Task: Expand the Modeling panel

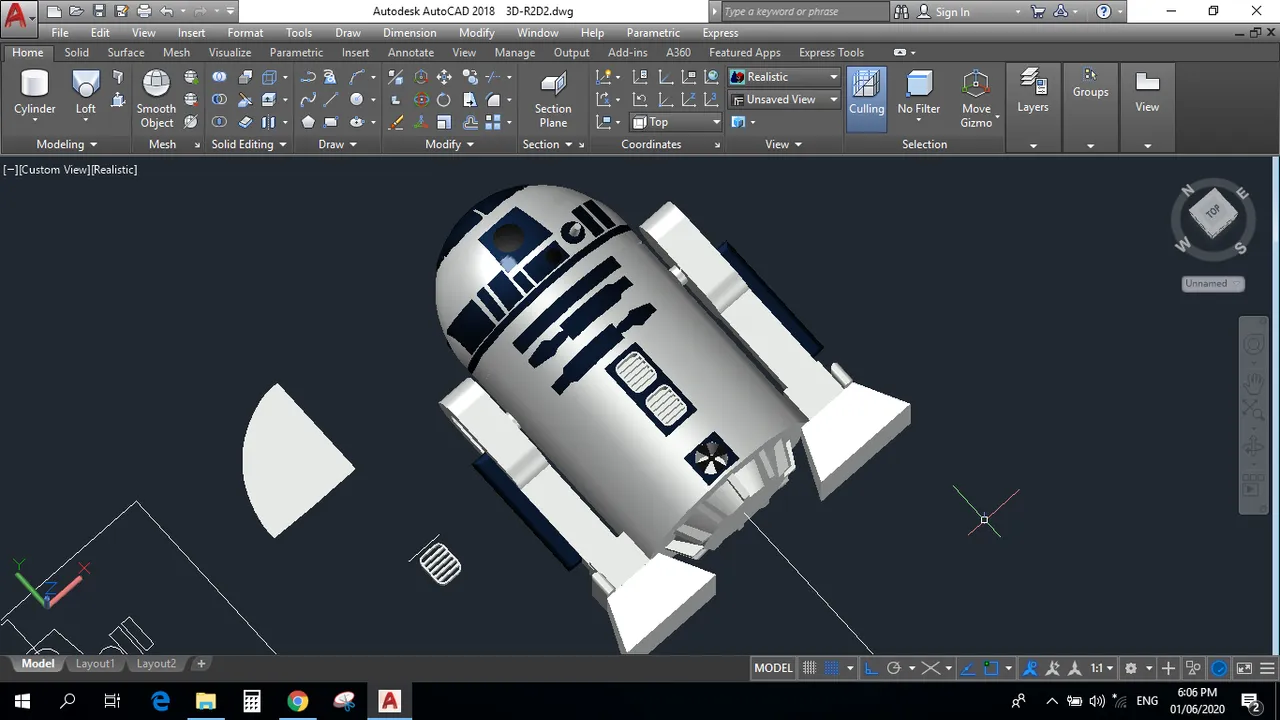Action: (67, 144)
